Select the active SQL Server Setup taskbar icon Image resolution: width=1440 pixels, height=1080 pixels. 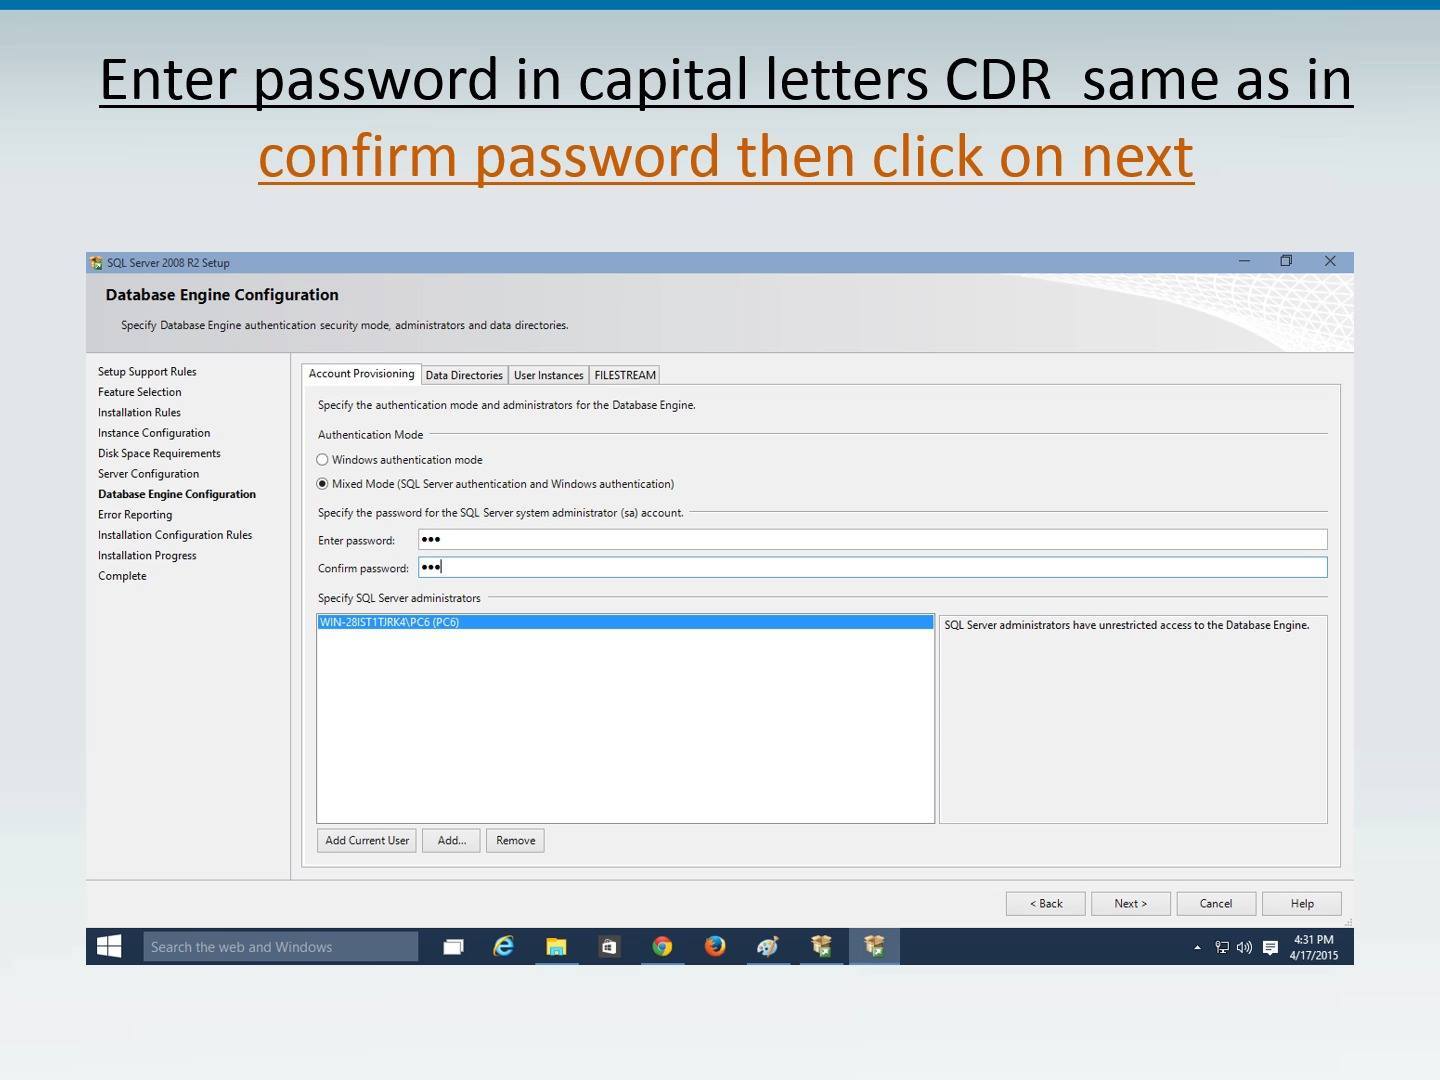(x=874, y=946)
